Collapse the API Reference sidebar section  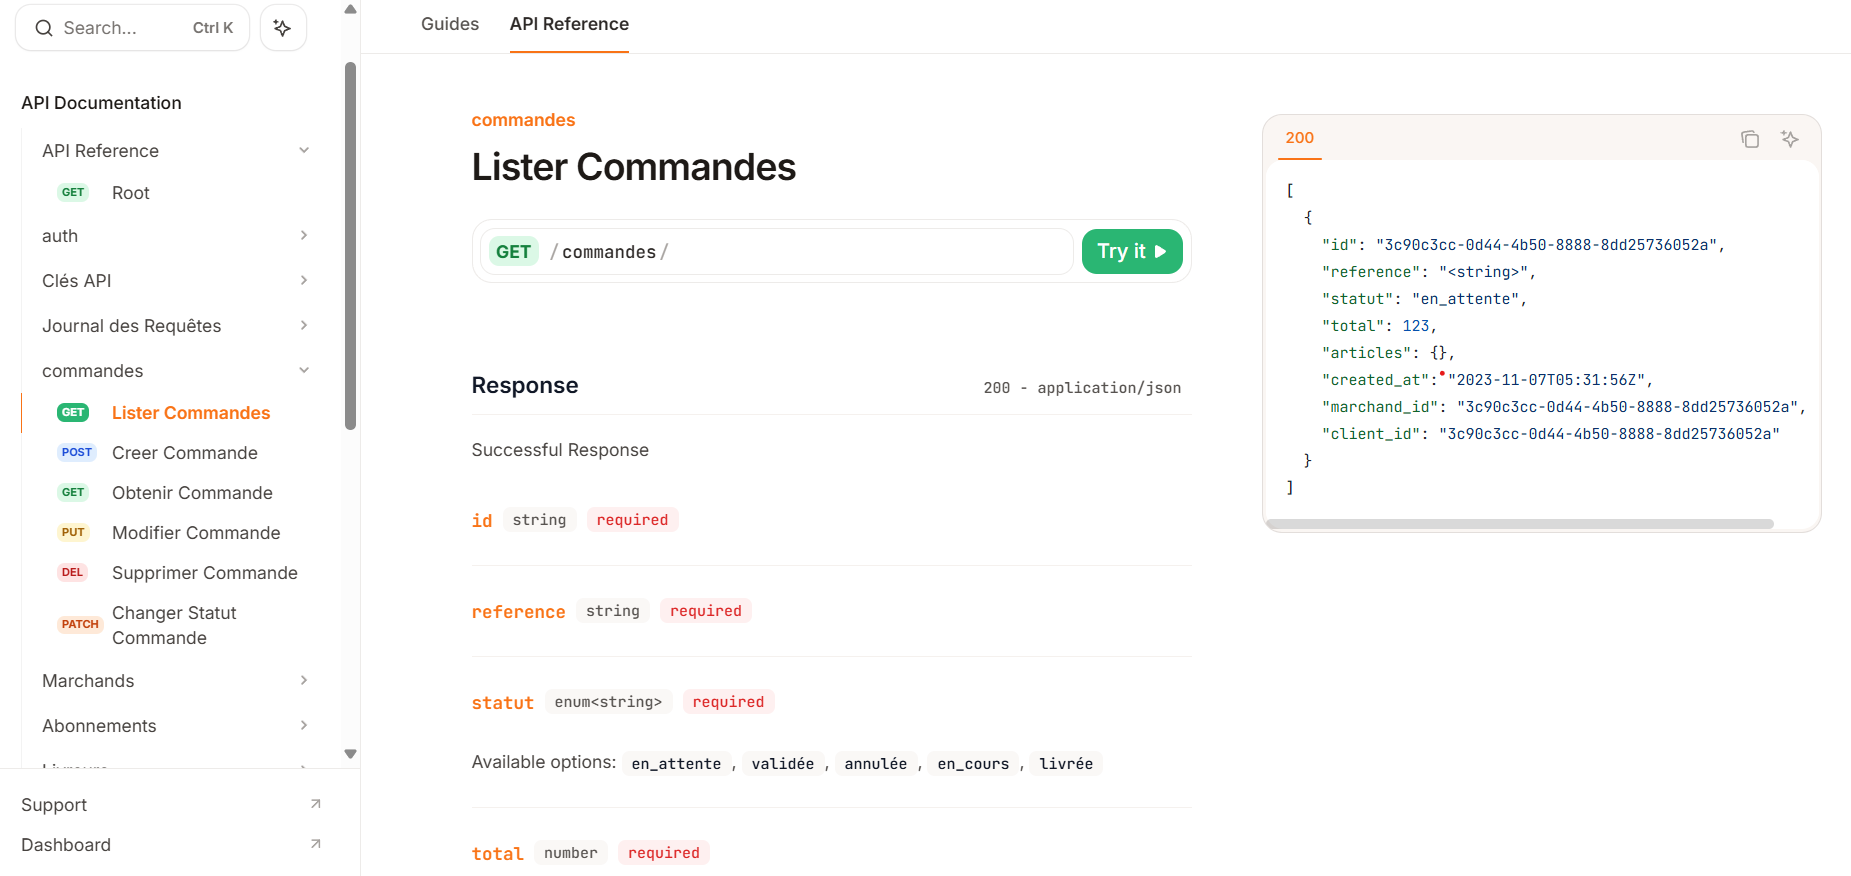pos(304,151)
